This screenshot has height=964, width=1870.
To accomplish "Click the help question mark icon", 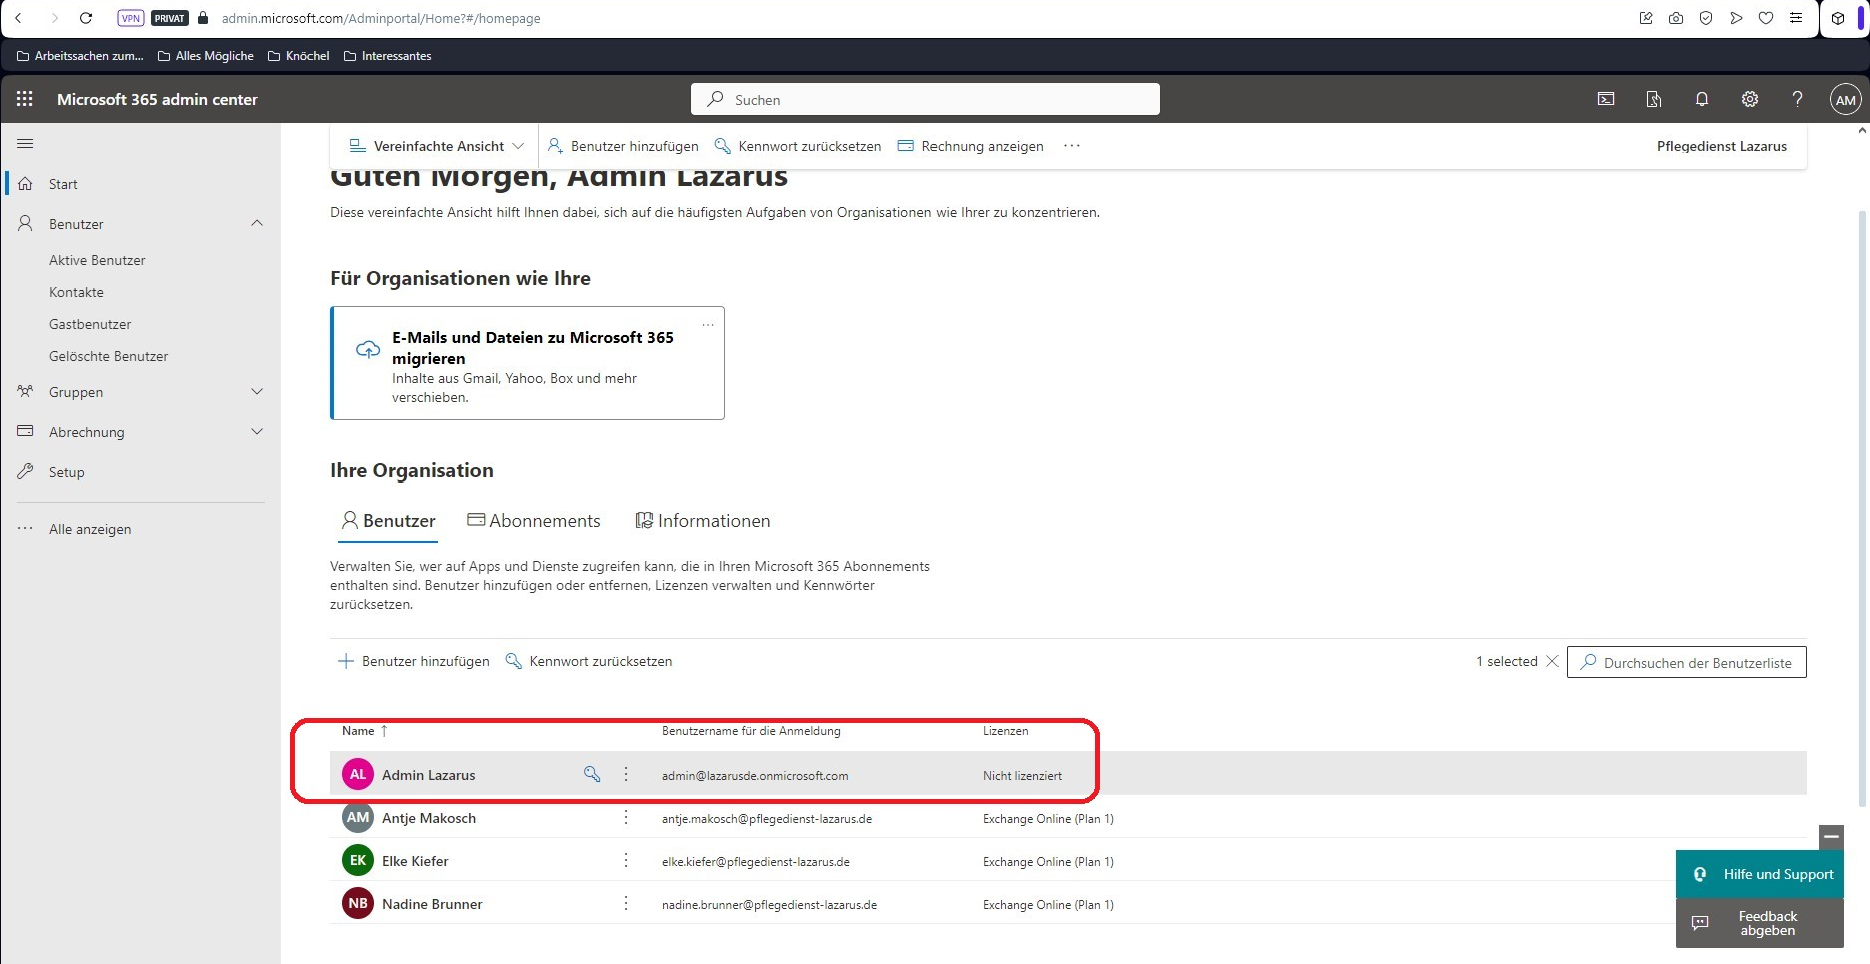I will (1797, 99).
